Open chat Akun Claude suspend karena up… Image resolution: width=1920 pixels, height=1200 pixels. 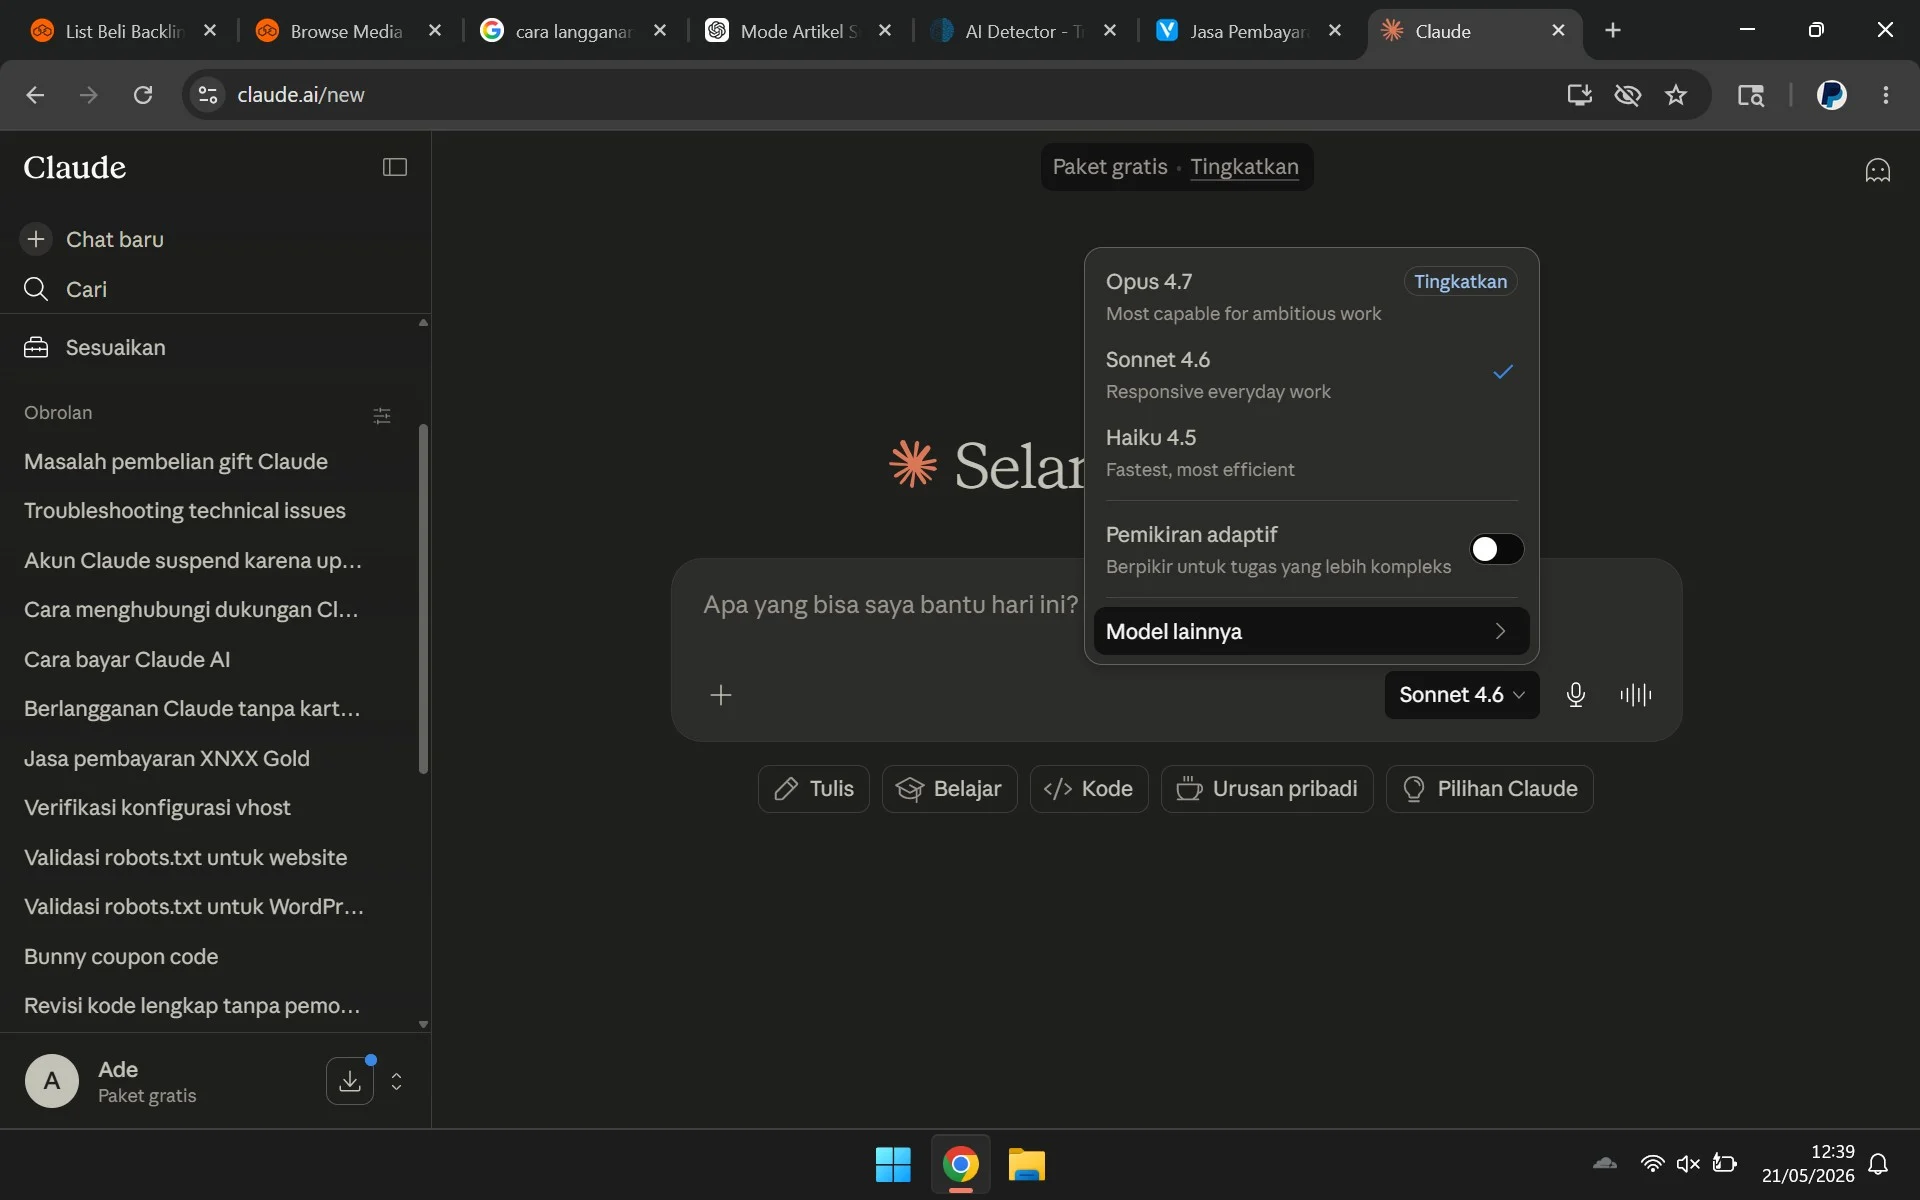[193, 560]
